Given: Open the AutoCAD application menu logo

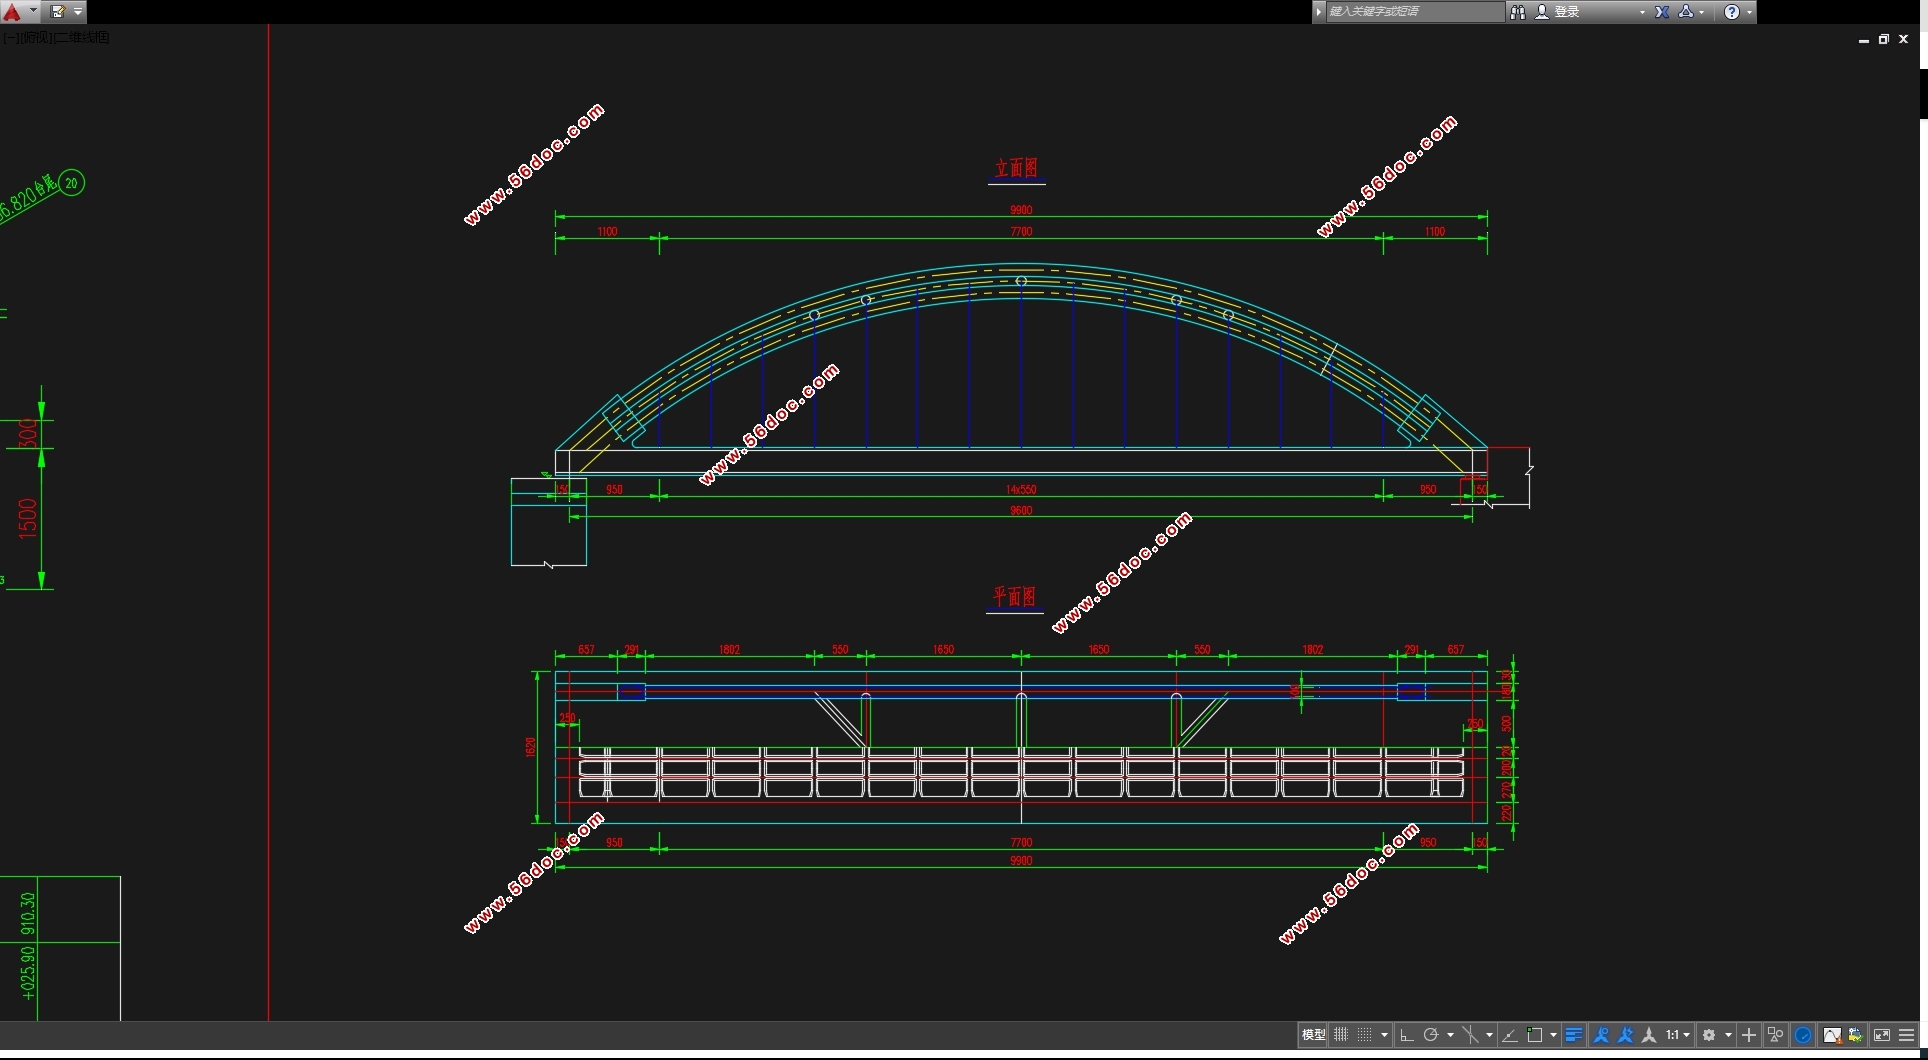Looking at the screenshot, I should point(13,12).
